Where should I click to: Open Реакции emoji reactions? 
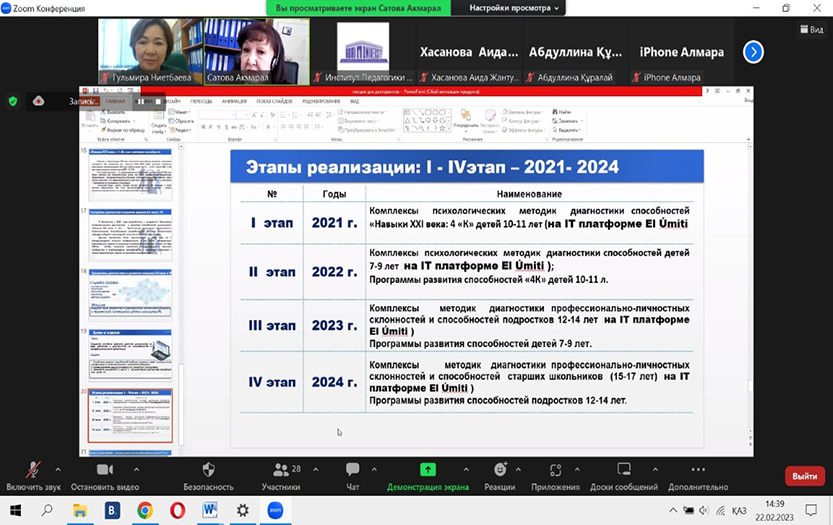(x=500, y=469)
